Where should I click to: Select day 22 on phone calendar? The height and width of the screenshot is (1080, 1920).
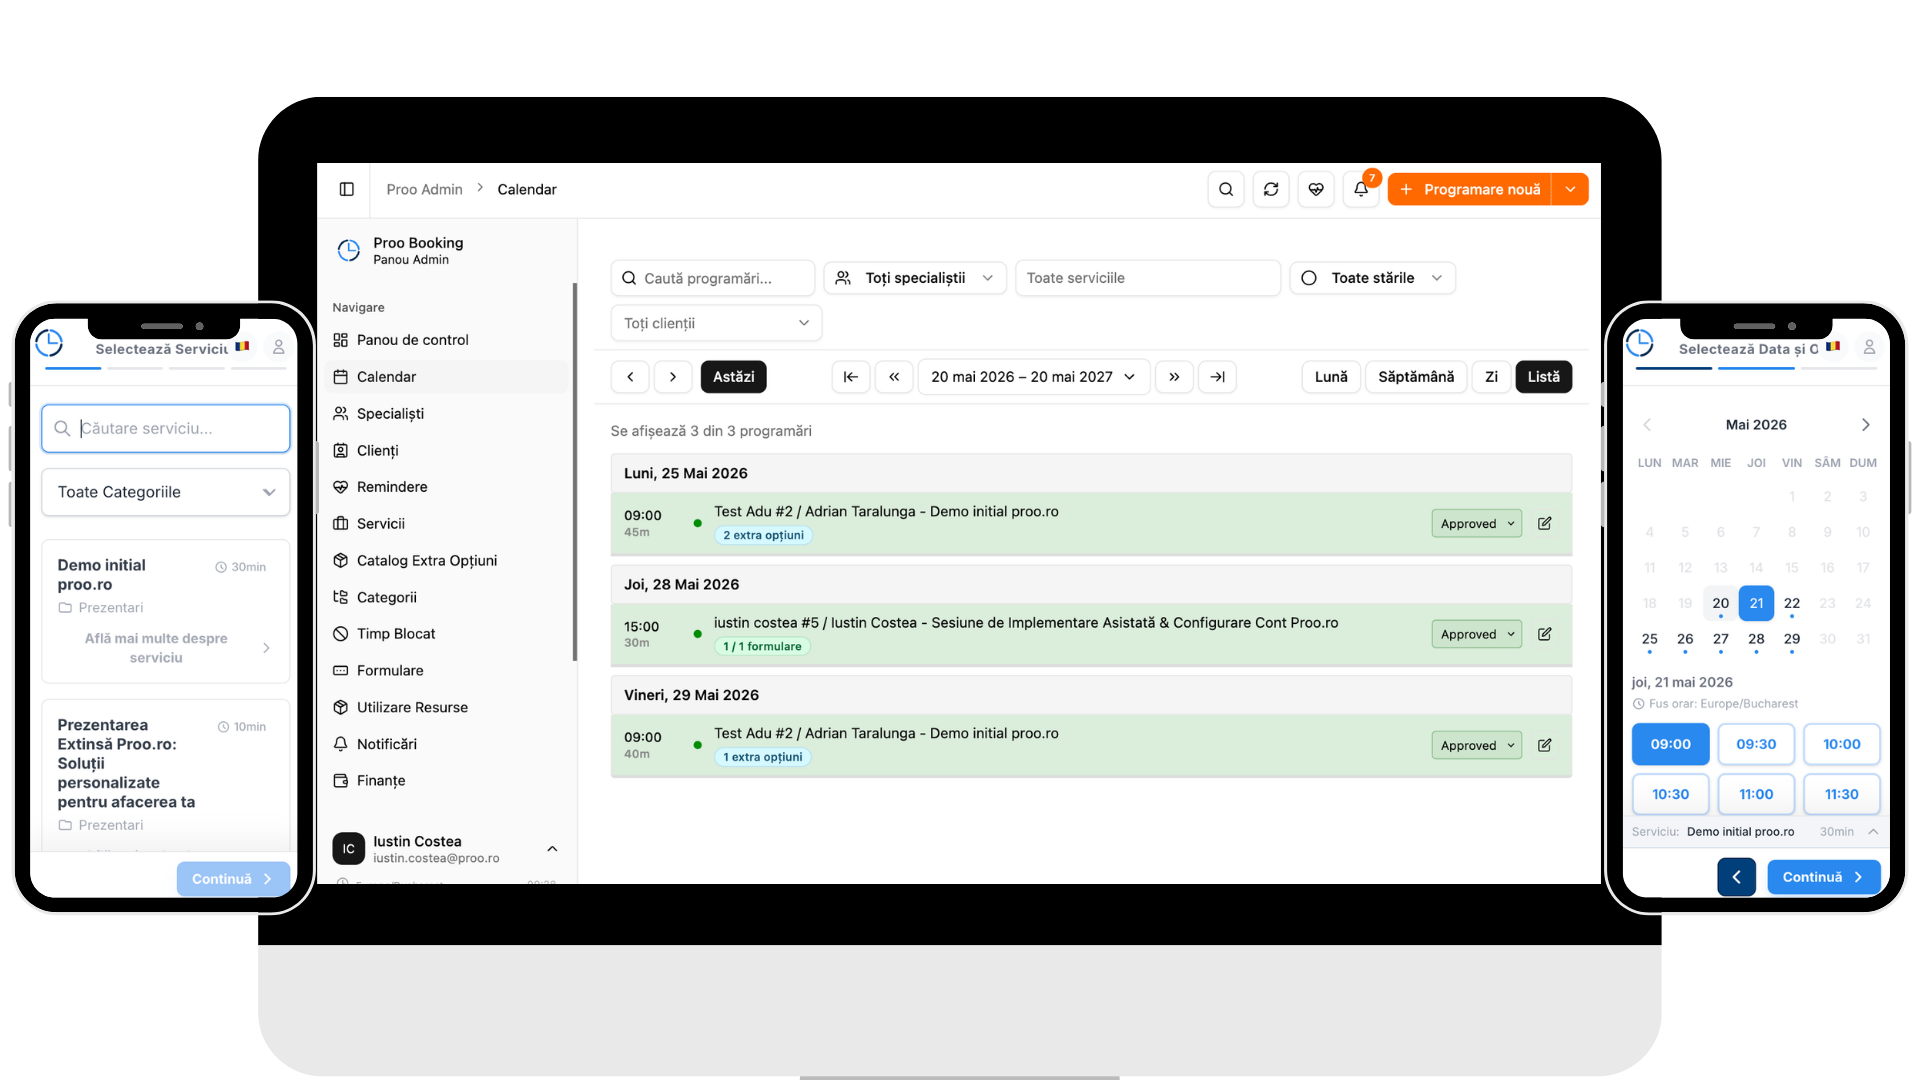click(1792, 603)
